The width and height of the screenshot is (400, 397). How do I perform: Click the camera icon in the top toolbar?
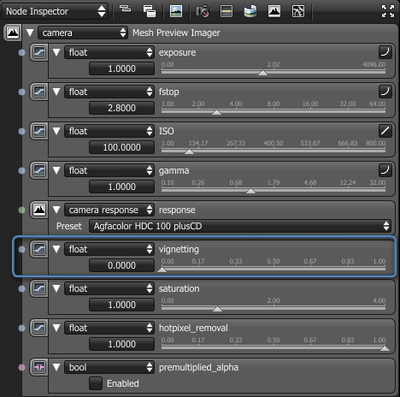click(x=203, y=11)
